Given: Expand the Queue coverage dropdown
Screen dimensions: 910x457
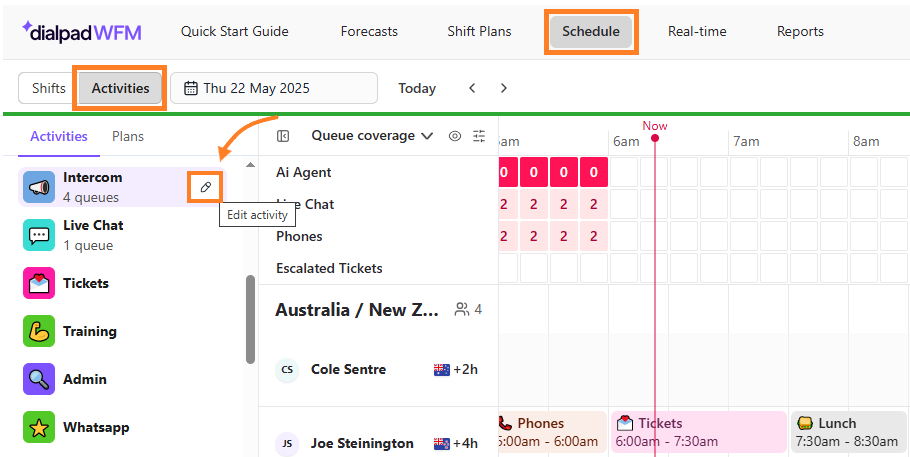Looking at the screenshot, I should click(372, 136).
